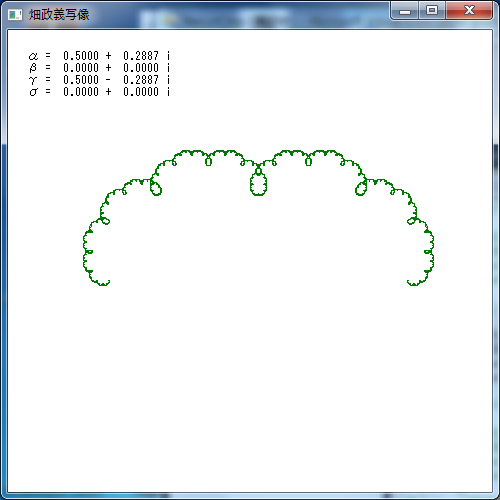Click the large loop on the curve's left side
500x500 pixels.
point(156,189)
